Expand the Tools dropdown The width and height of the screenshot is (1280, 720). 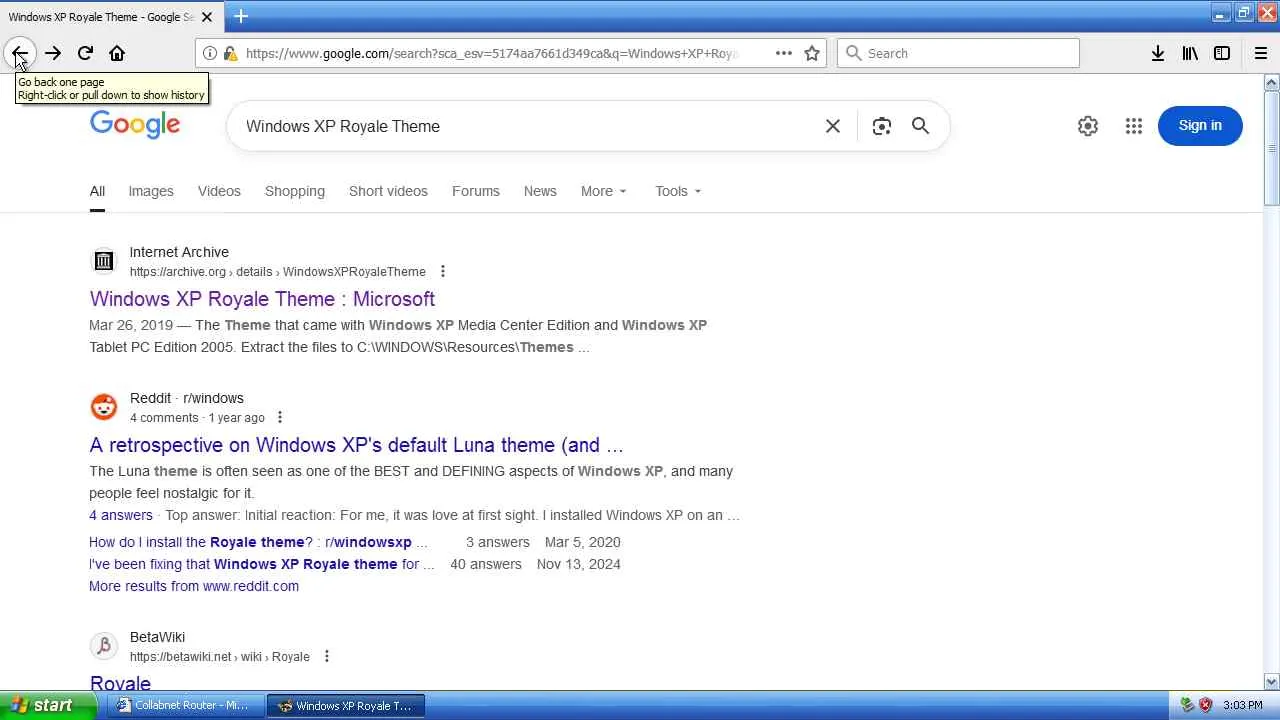[x=678, y=191]
